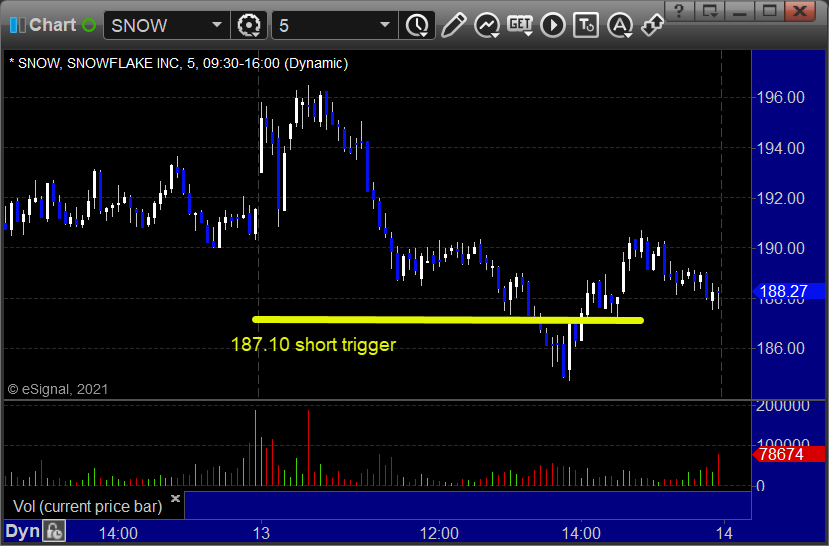
Task: Click the 200000 volume axis label
Action: point(782,406)
